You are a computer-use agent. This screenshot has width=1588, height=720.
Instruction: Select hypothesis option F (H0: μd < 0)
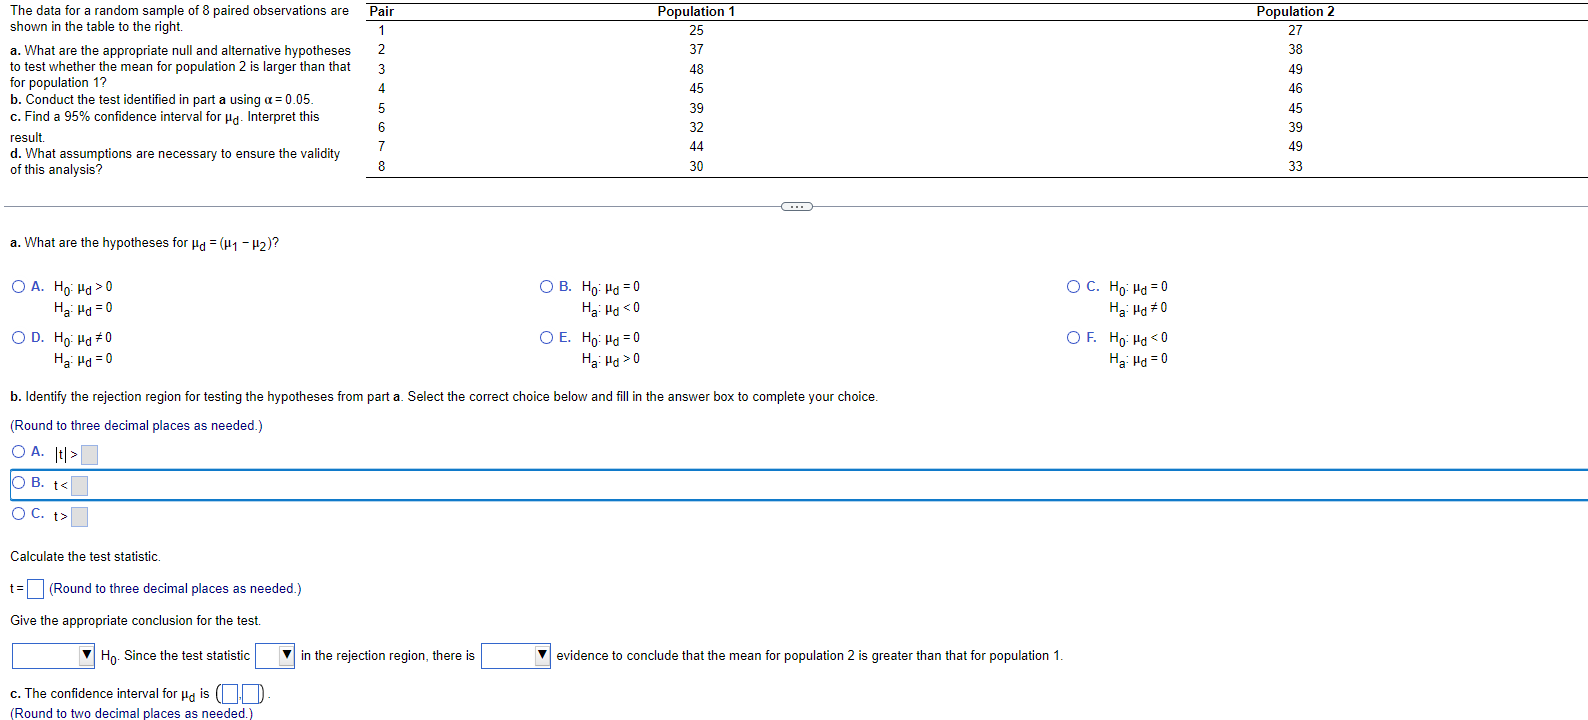coord(1074,338)
